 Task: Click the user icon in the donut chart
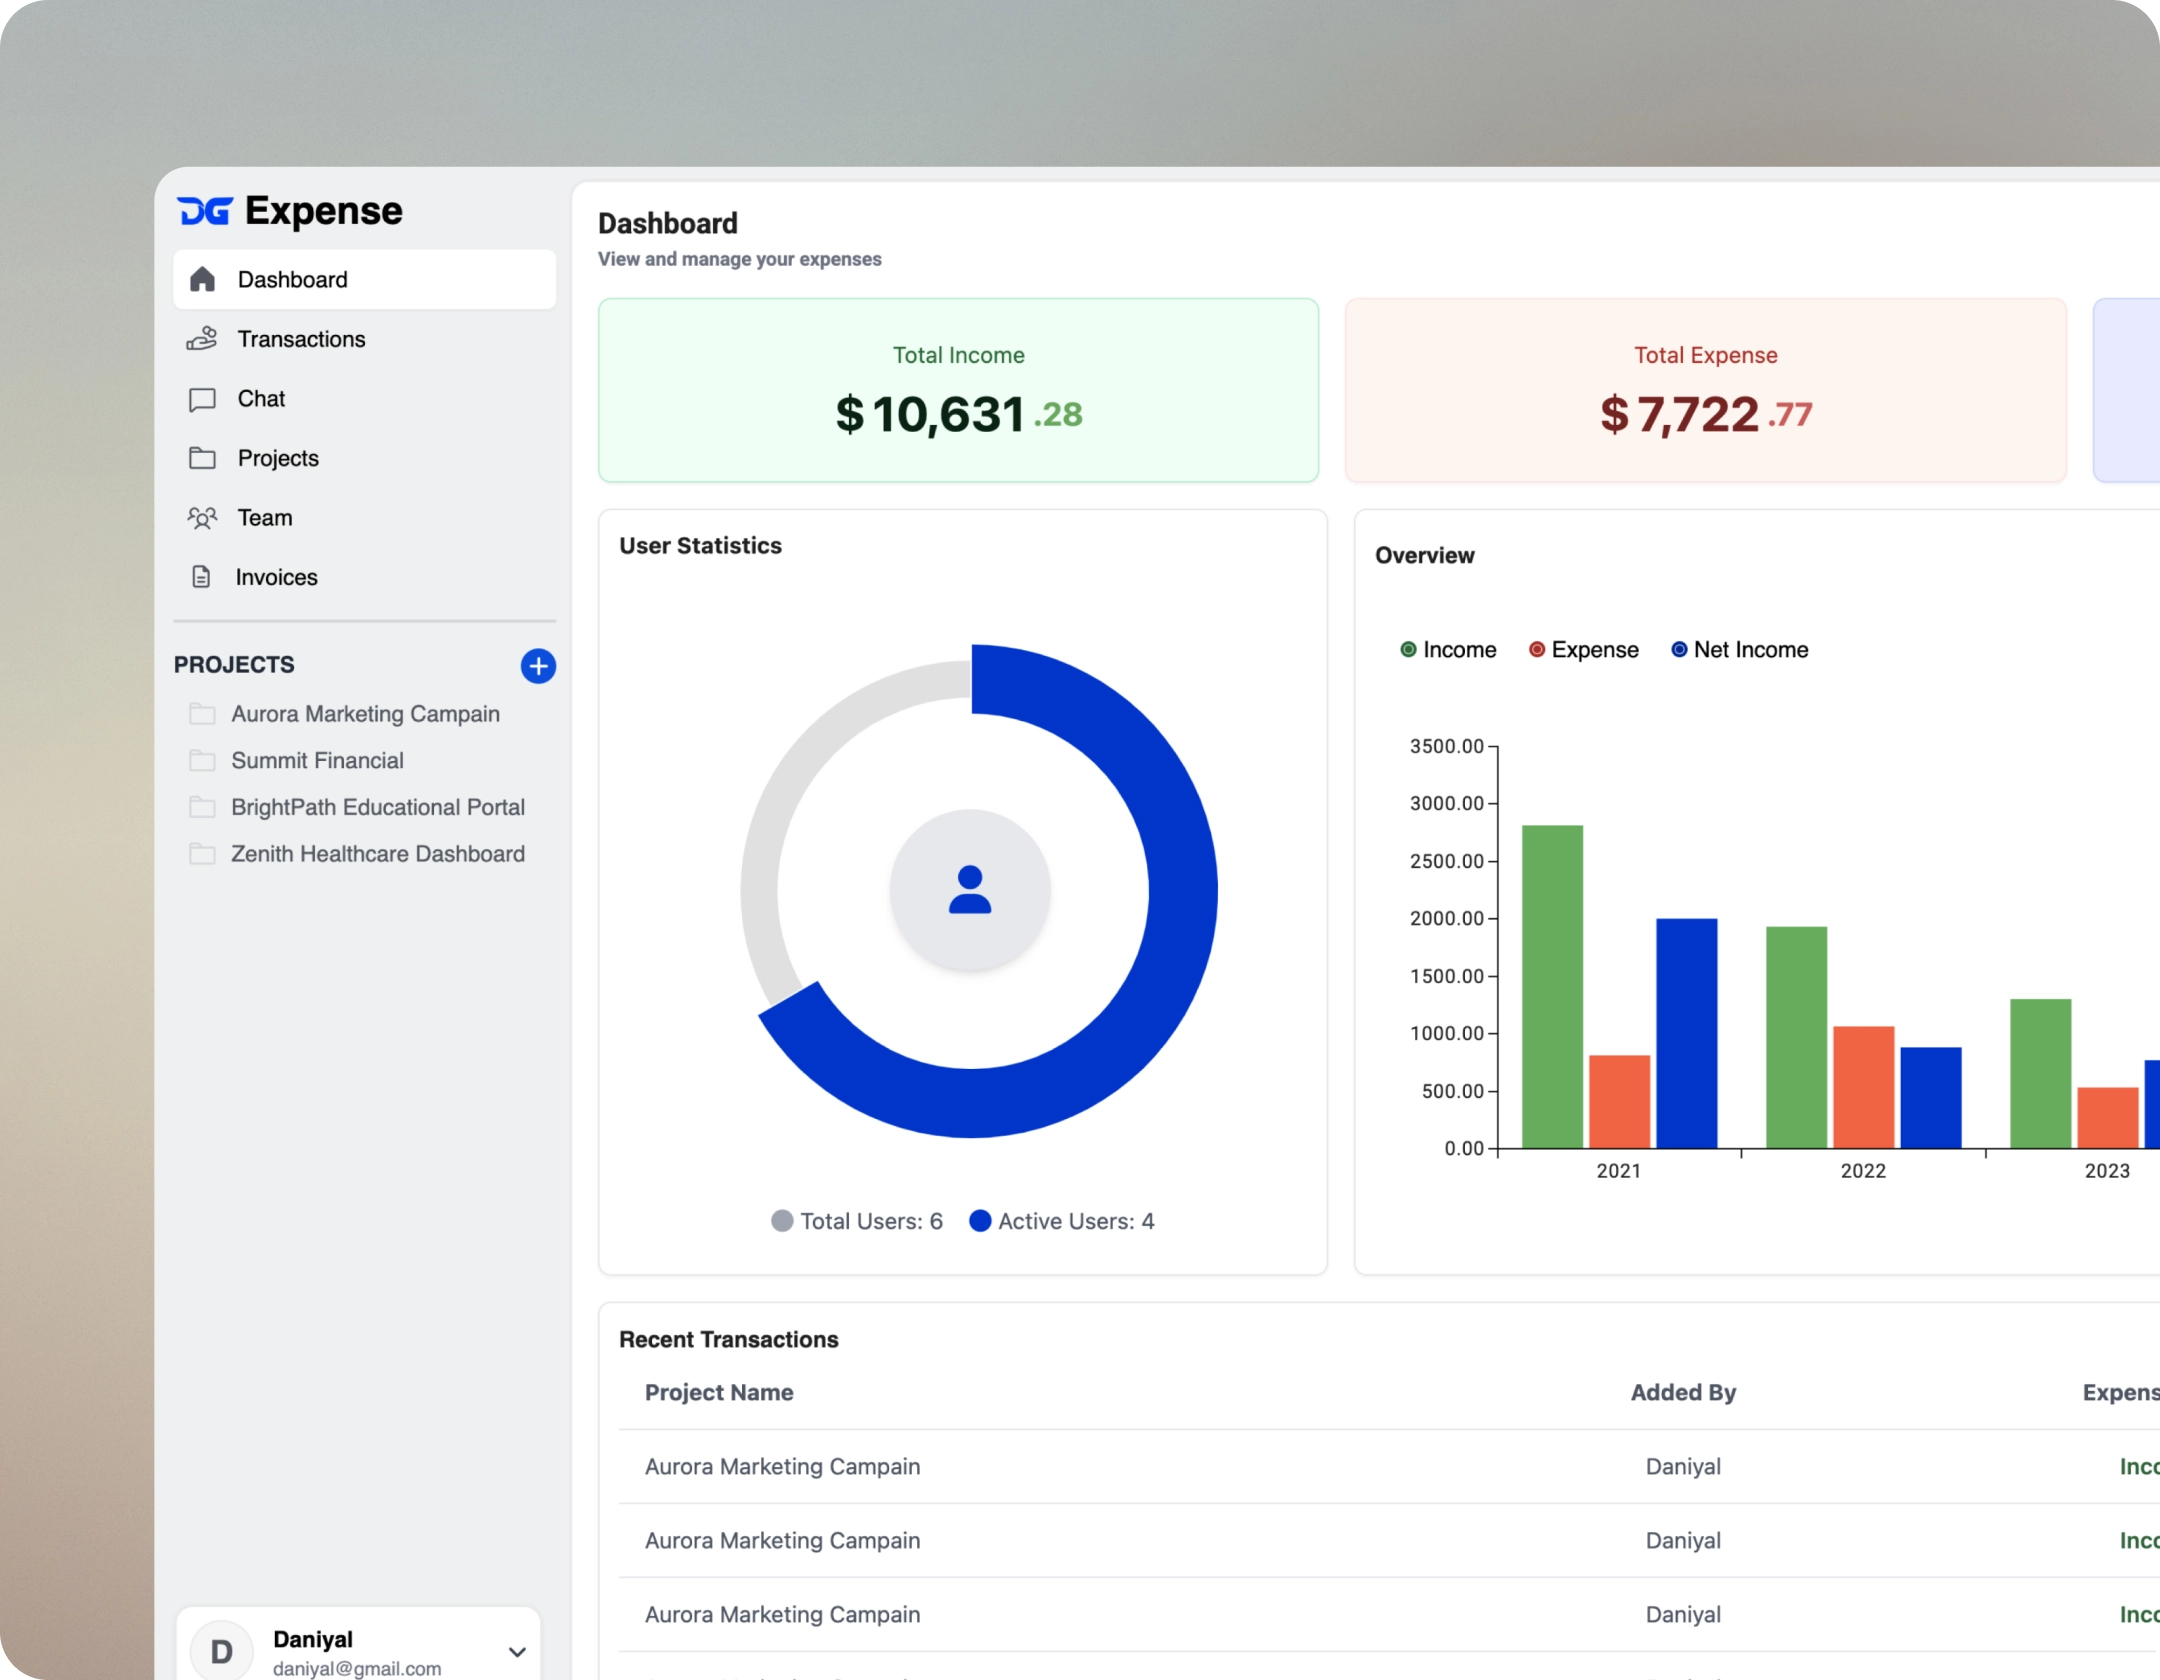pos(969,890)
